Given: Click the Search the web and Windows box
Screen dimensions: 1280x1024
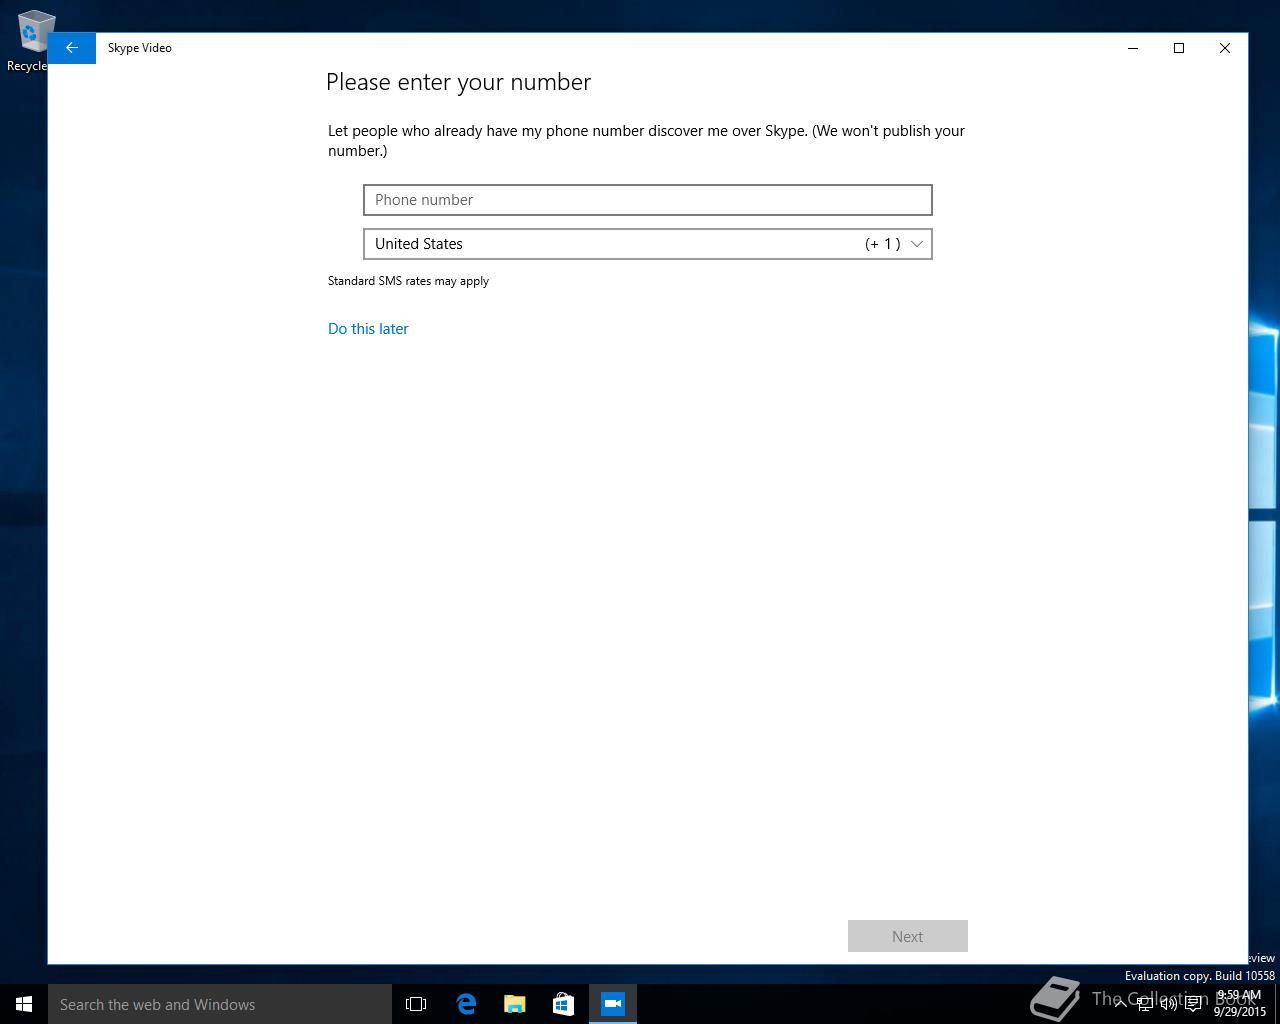Looking at the screenshot, I should pos(220,1004).
